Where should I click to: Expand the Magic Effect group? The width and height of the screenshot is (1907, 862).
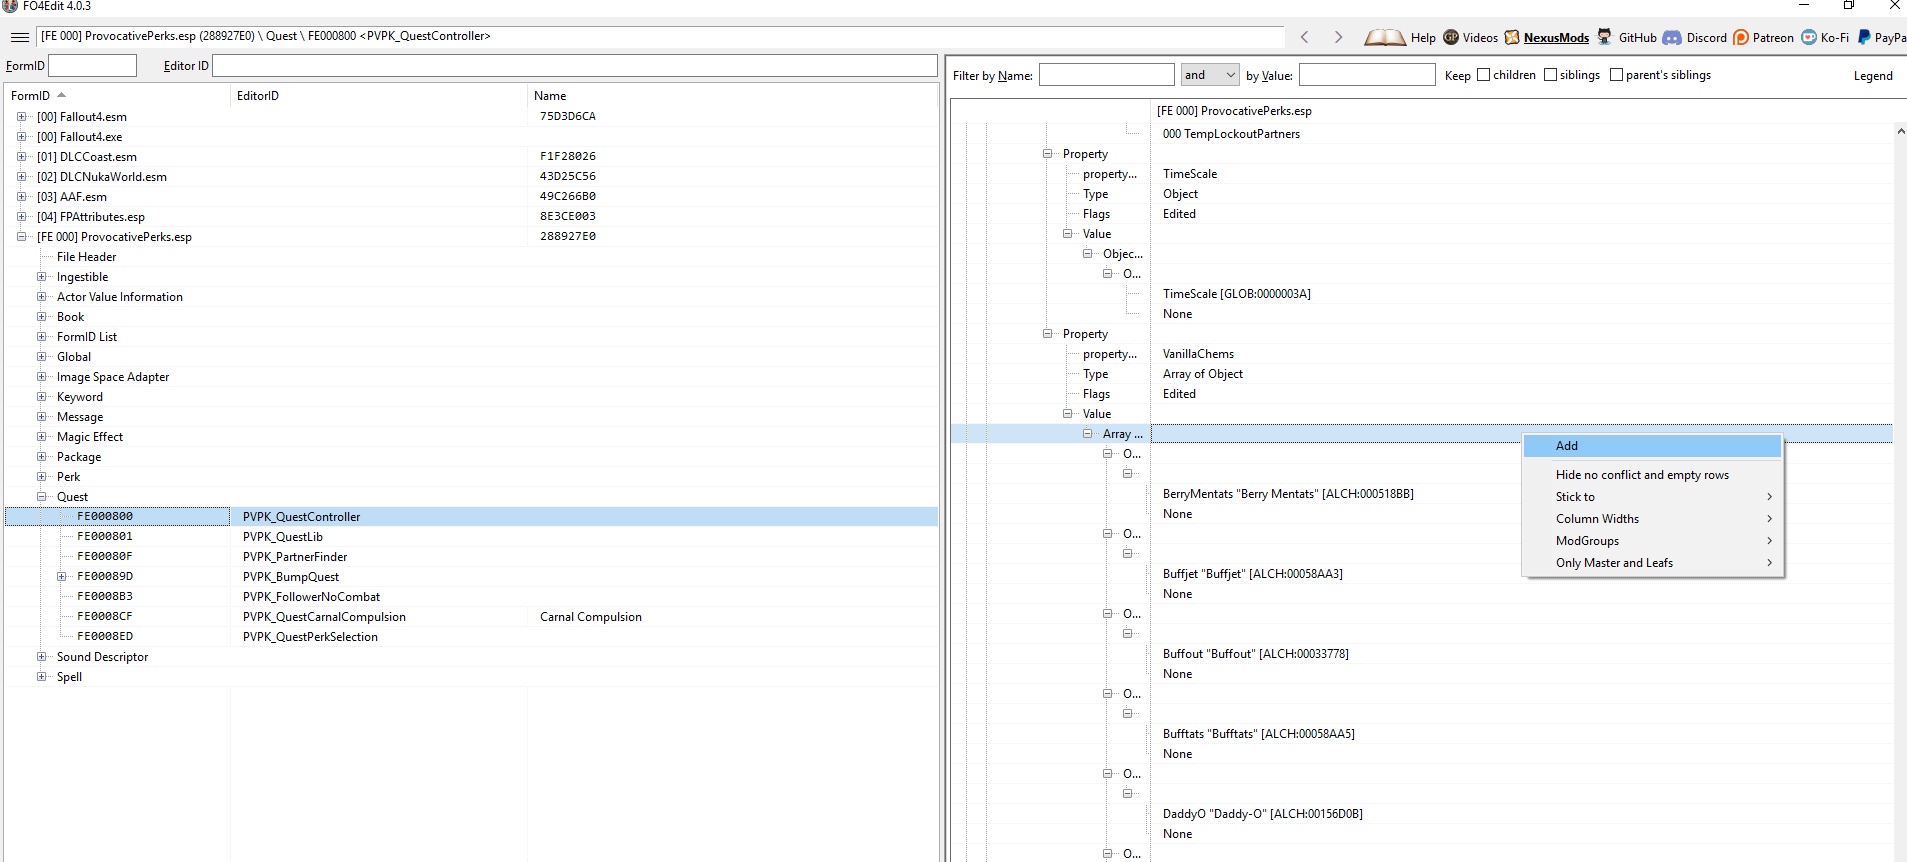pos(41,437)
